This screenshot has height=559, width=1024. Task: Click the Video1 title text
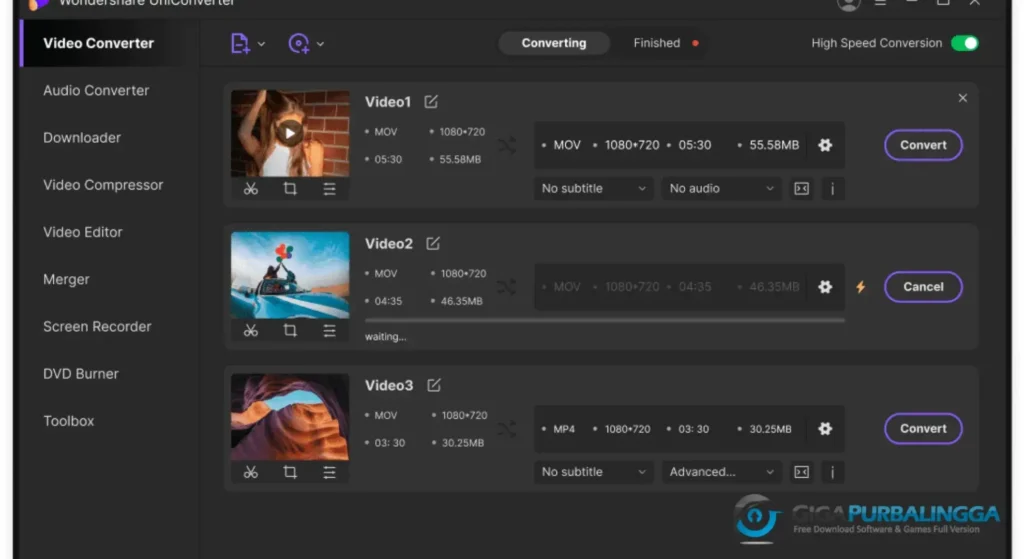pyautogui.click(x=388, y=102)
